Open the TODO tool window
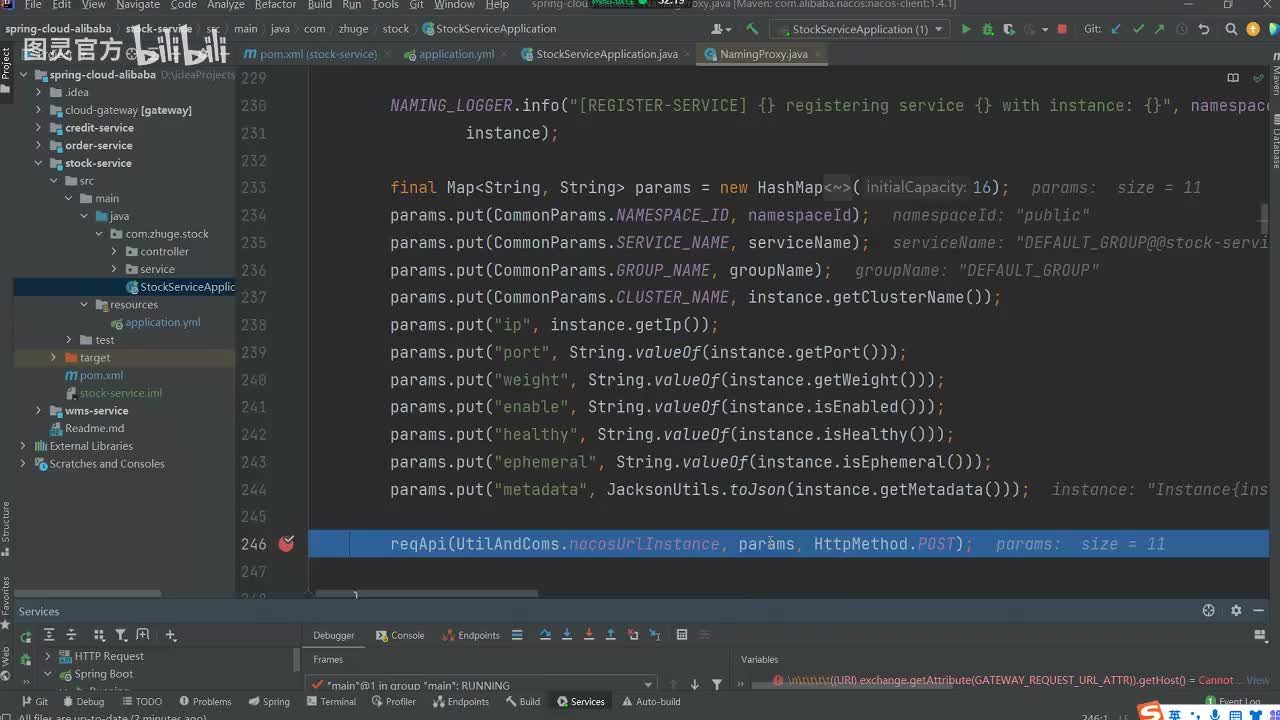The width and height of the screenshot is (1280, 720). [142, 701]
